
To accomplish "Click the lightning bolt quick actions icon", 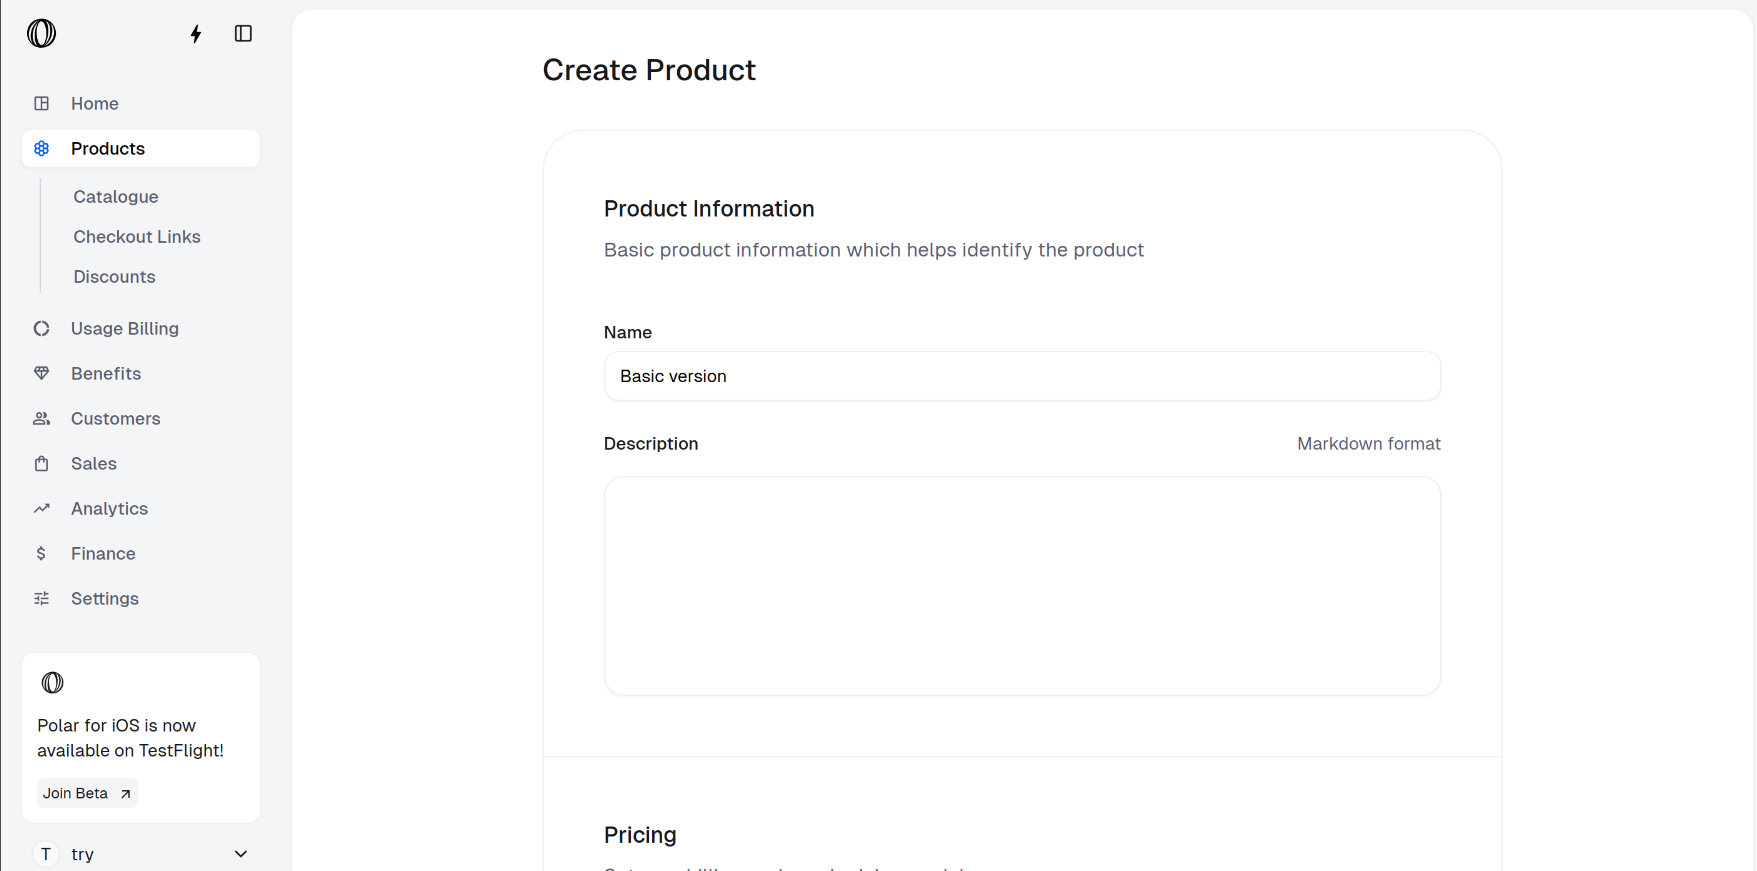I will (x=196, y=34).
